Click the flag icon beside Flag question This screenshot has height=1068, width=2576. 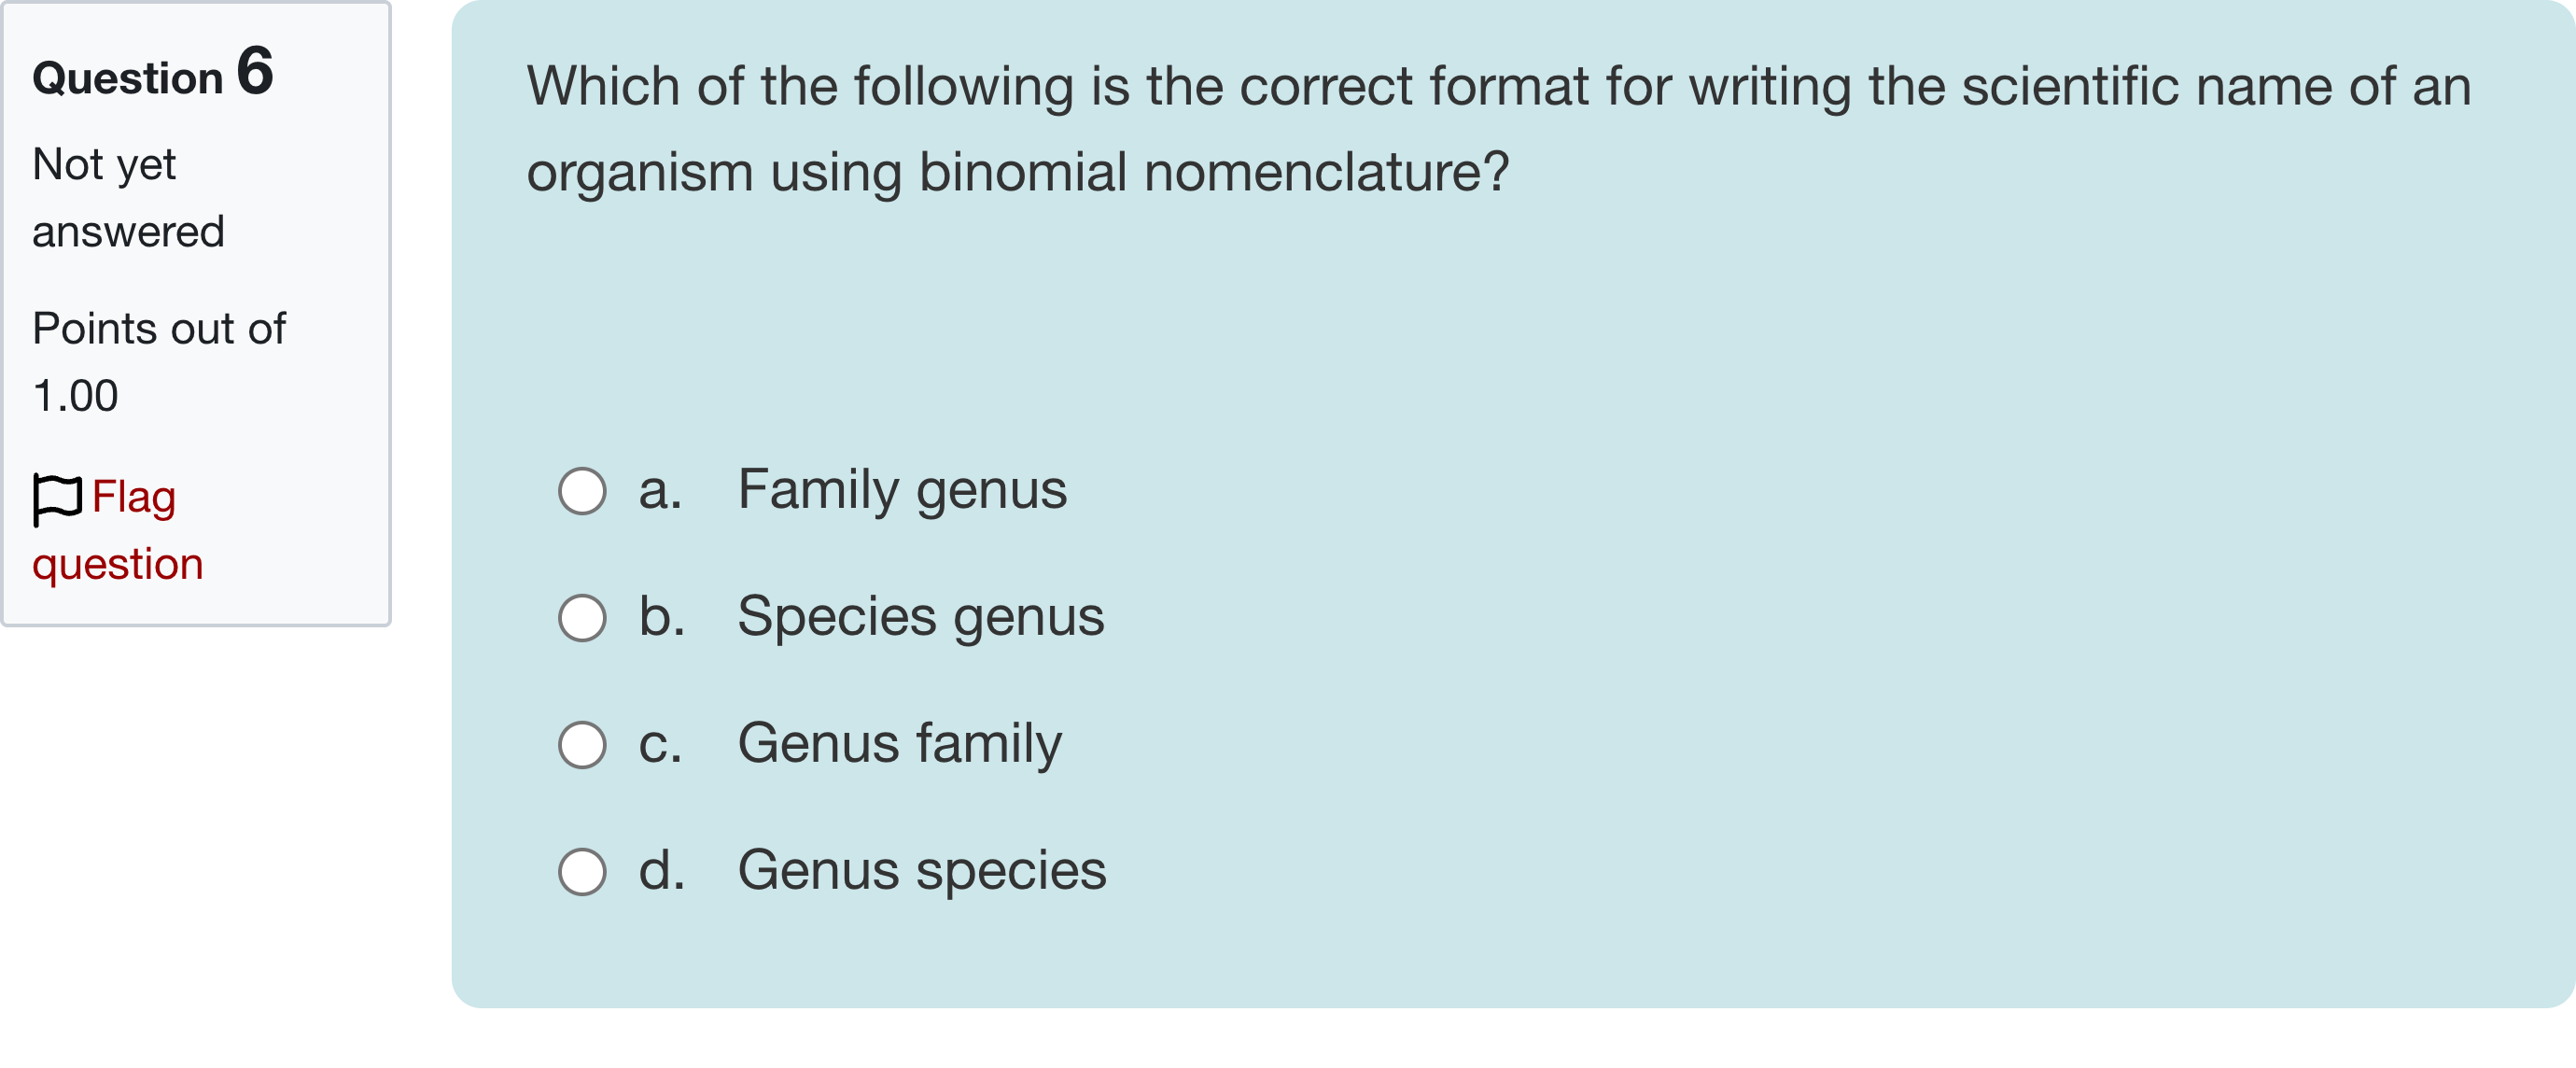pyautogui.click(x=57, y=498)
